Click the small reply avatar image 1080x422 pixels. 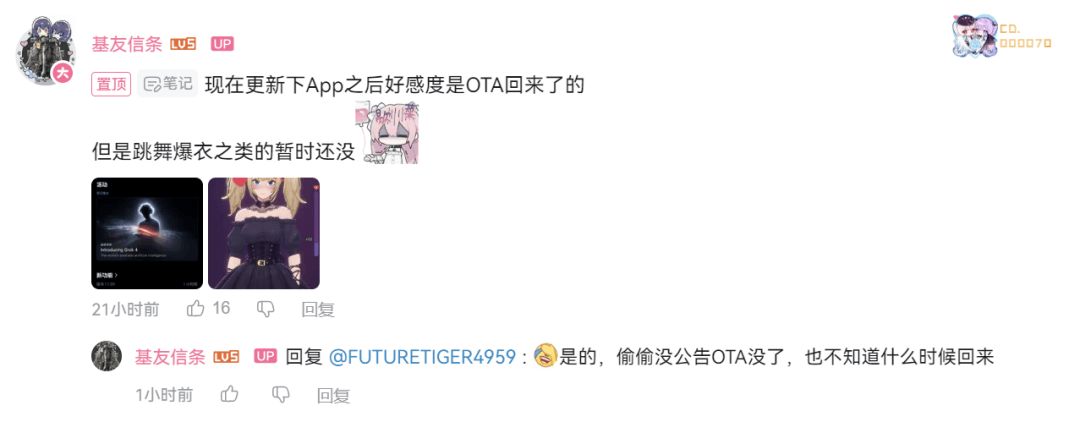[106, 357]
